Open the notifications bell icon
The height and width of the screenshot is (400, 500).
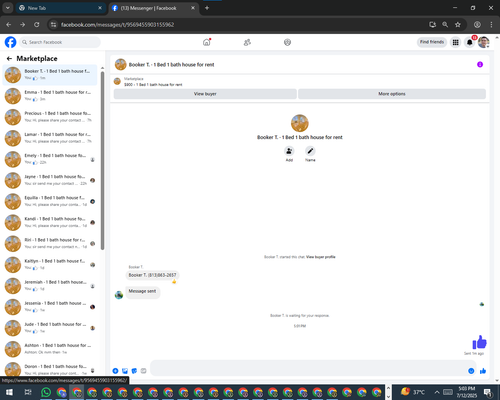pyautogui.click(x=469, y=42)
